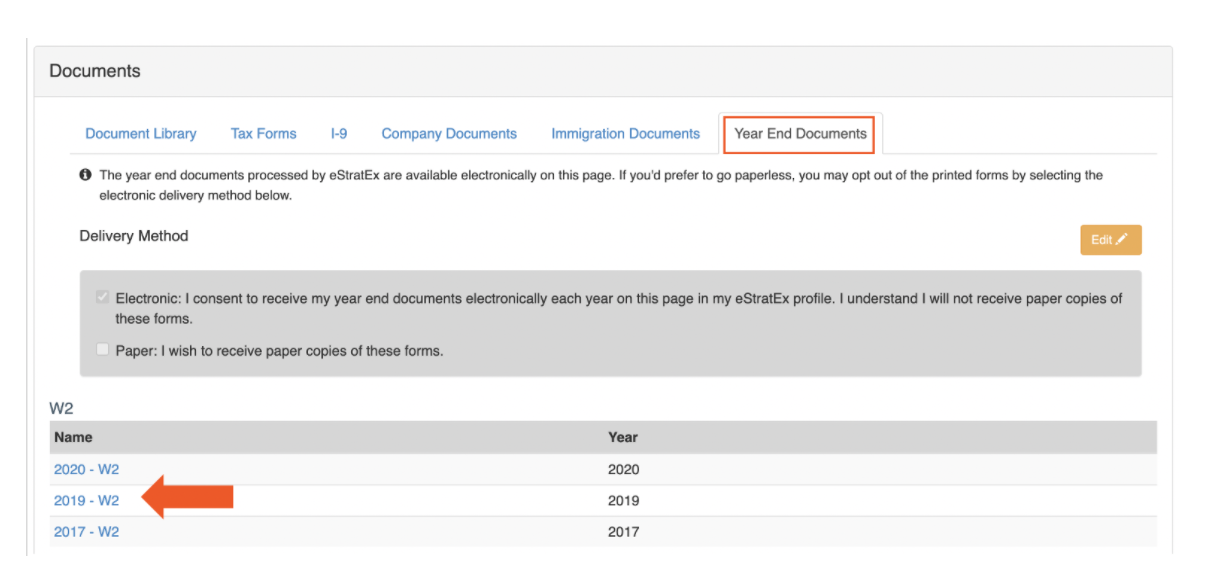The height and width of the screenshot is (588, 1208).
Task: Switch to the Tax Forms tab
Action: pos(263,133)
